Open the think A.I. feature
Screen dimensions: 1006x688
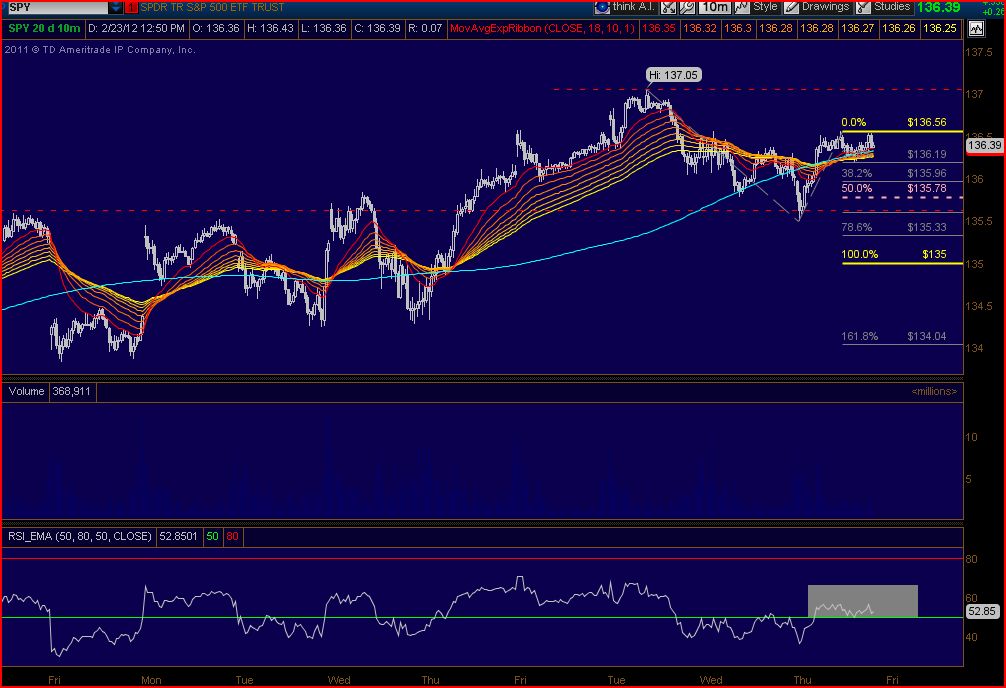click(633, 6)
